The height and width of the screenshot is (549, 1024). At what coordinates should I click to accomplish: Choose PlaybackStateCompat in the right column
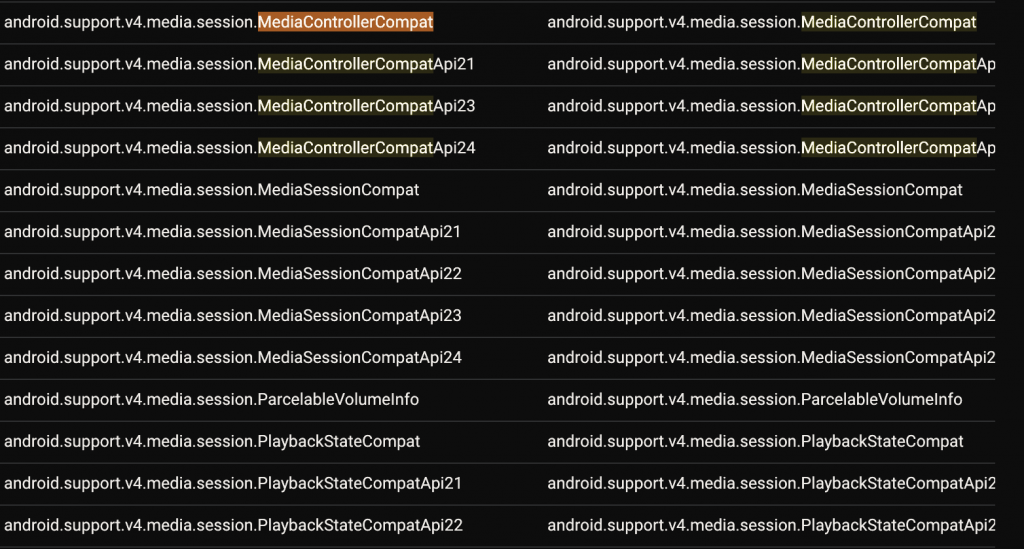[x=755, y=441]
